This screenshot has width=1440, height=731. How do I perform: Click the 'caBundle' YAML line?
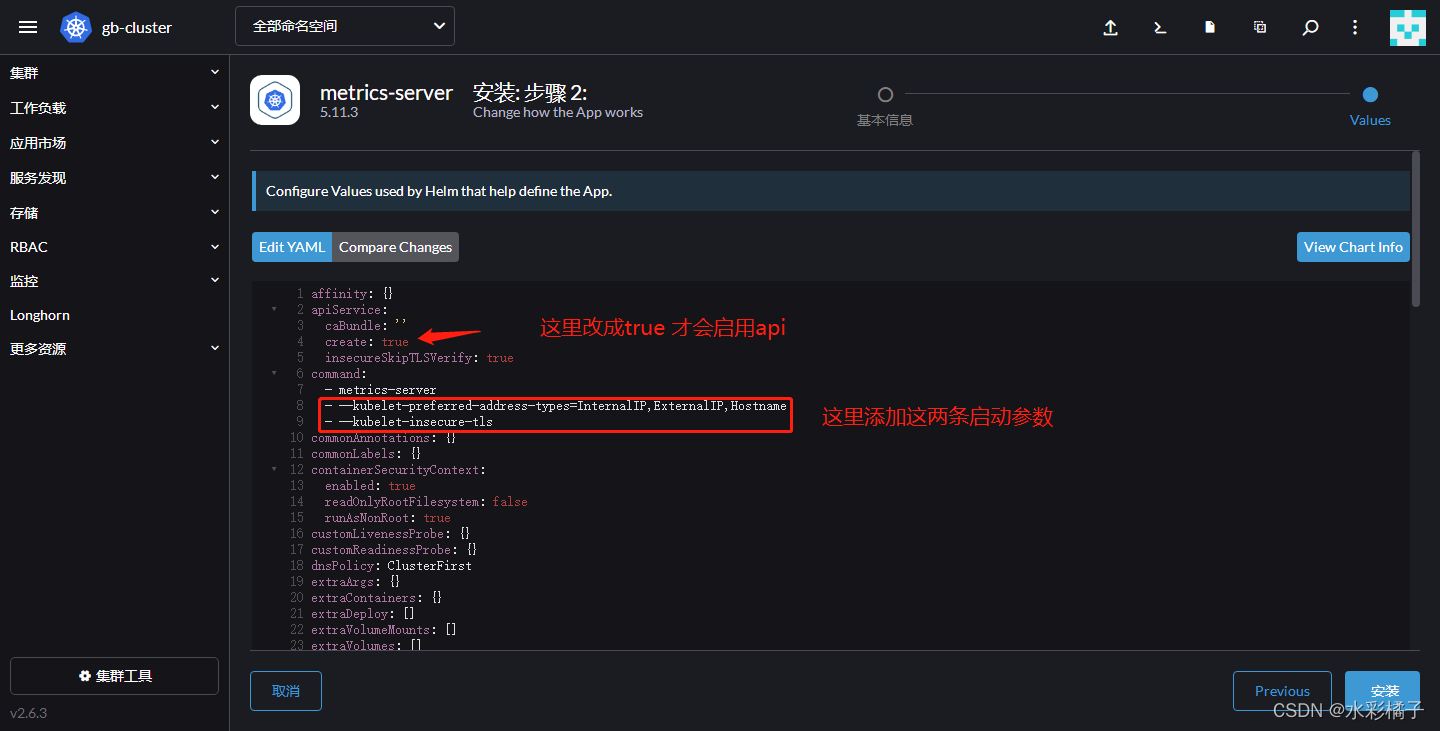(366, 326)
